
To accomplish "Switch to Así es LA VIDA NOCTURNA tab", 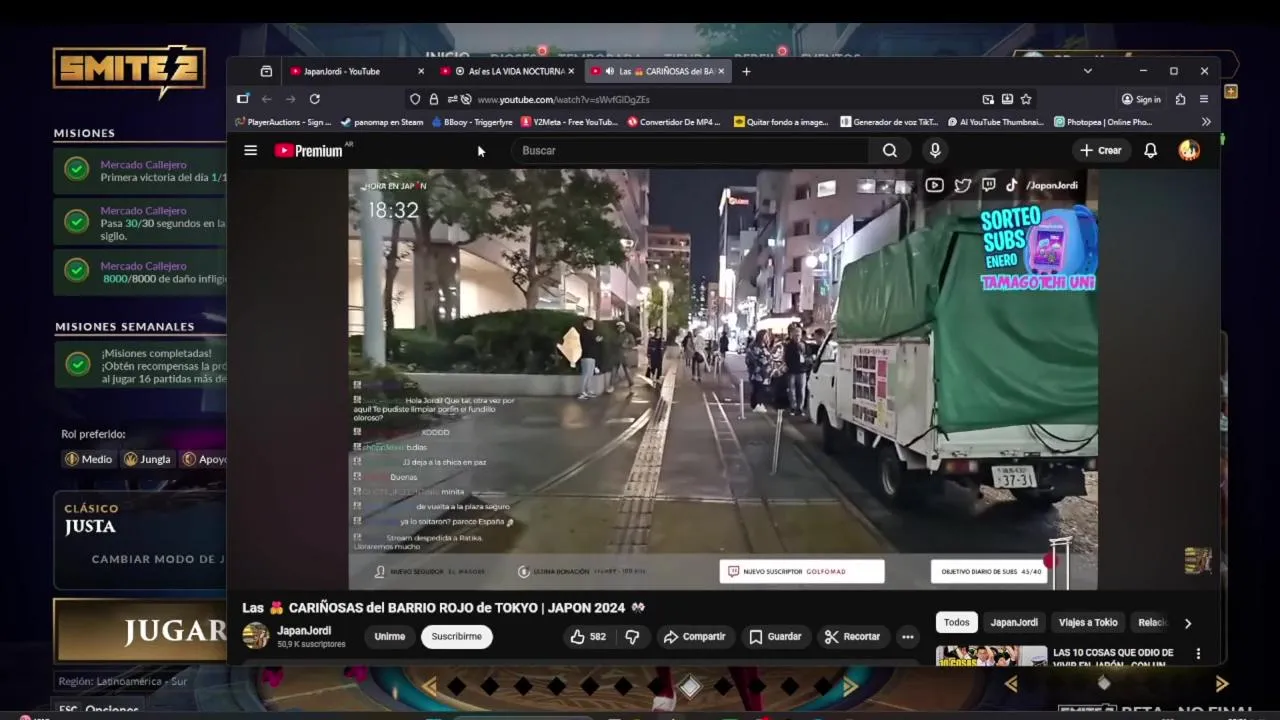I will [x=508, y=71].
